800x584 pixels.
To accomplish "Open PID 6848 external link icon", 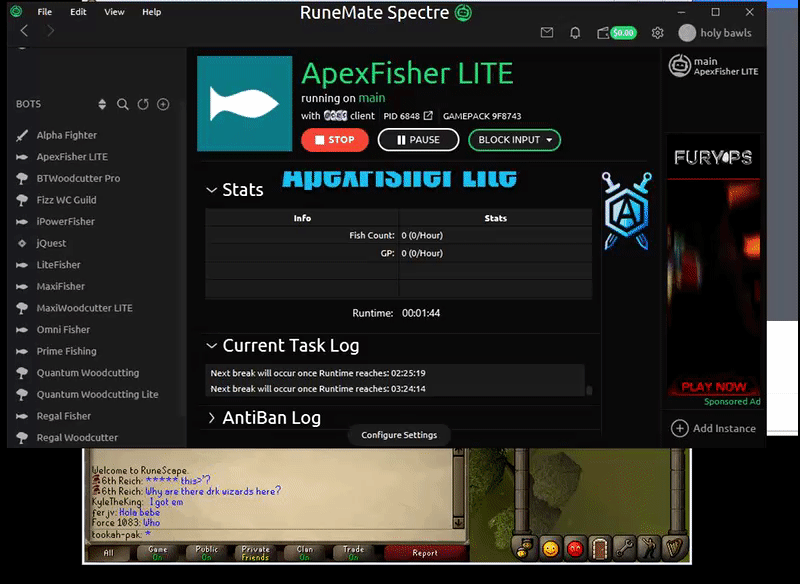I will pos(428,116).
